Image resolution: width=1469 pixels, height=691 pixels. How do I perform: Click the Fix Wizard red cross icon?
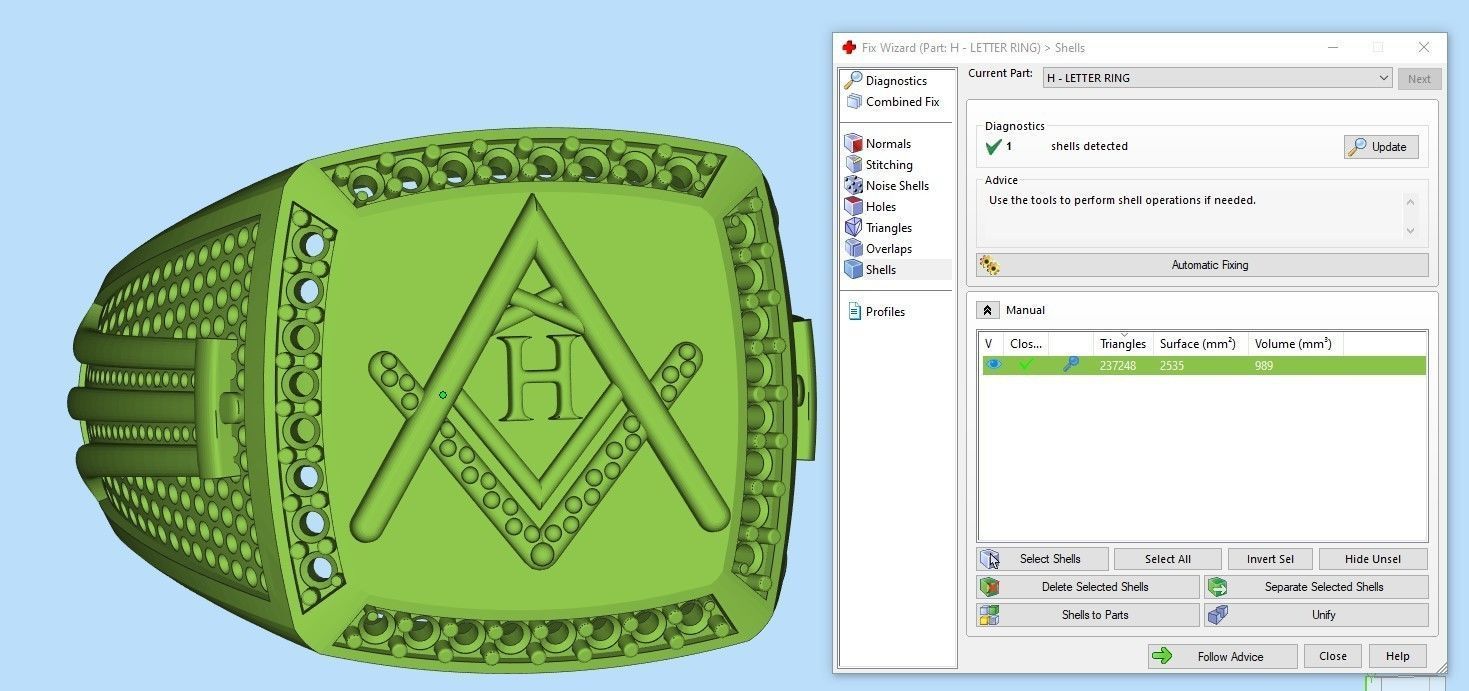click(849, 47)
